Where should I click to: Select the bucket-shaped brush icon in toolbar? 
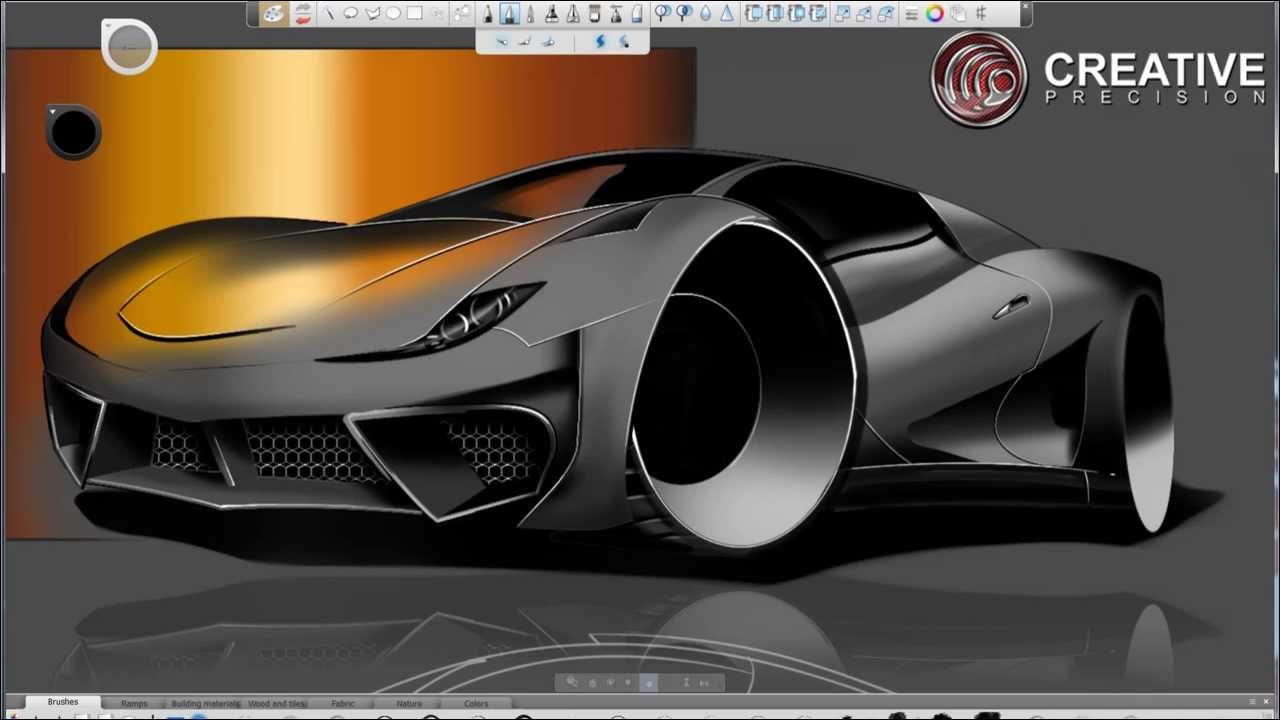tap(595, 14)
